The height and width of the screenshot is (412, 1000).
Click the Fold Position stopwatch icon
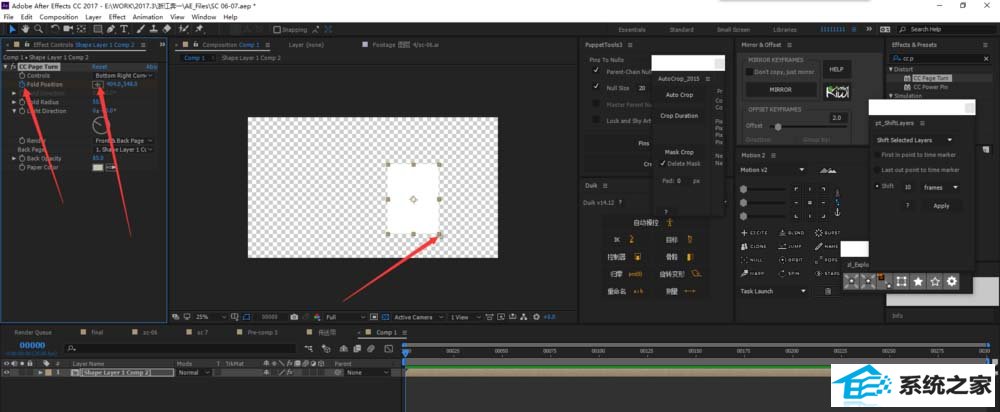tap(21, 84)
